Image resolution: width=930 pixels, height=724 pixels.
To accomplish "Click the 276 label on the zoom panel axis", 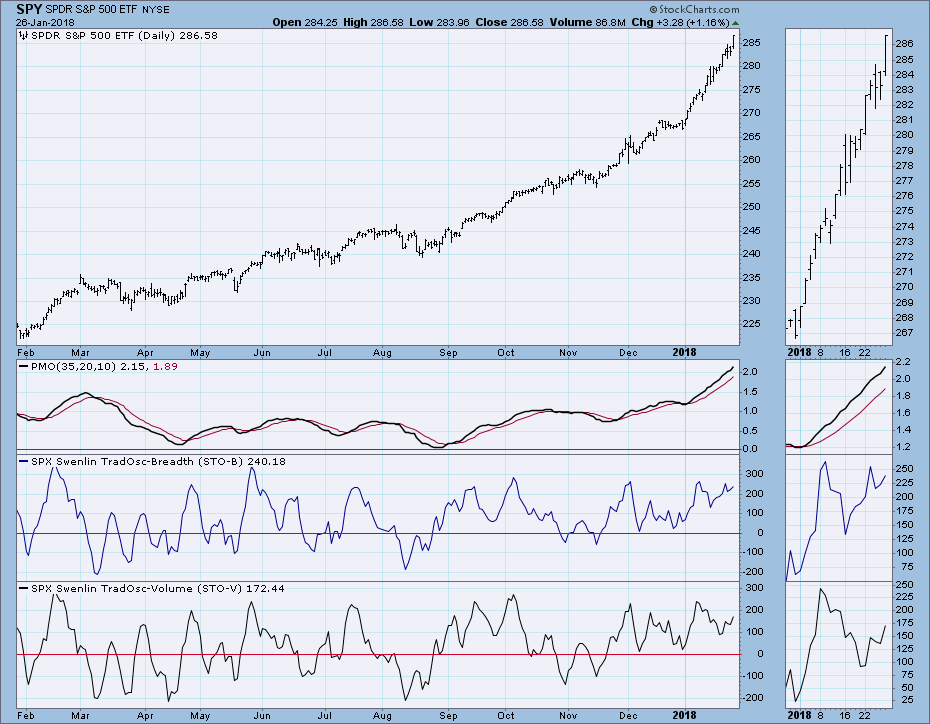I will pos(904,196).
